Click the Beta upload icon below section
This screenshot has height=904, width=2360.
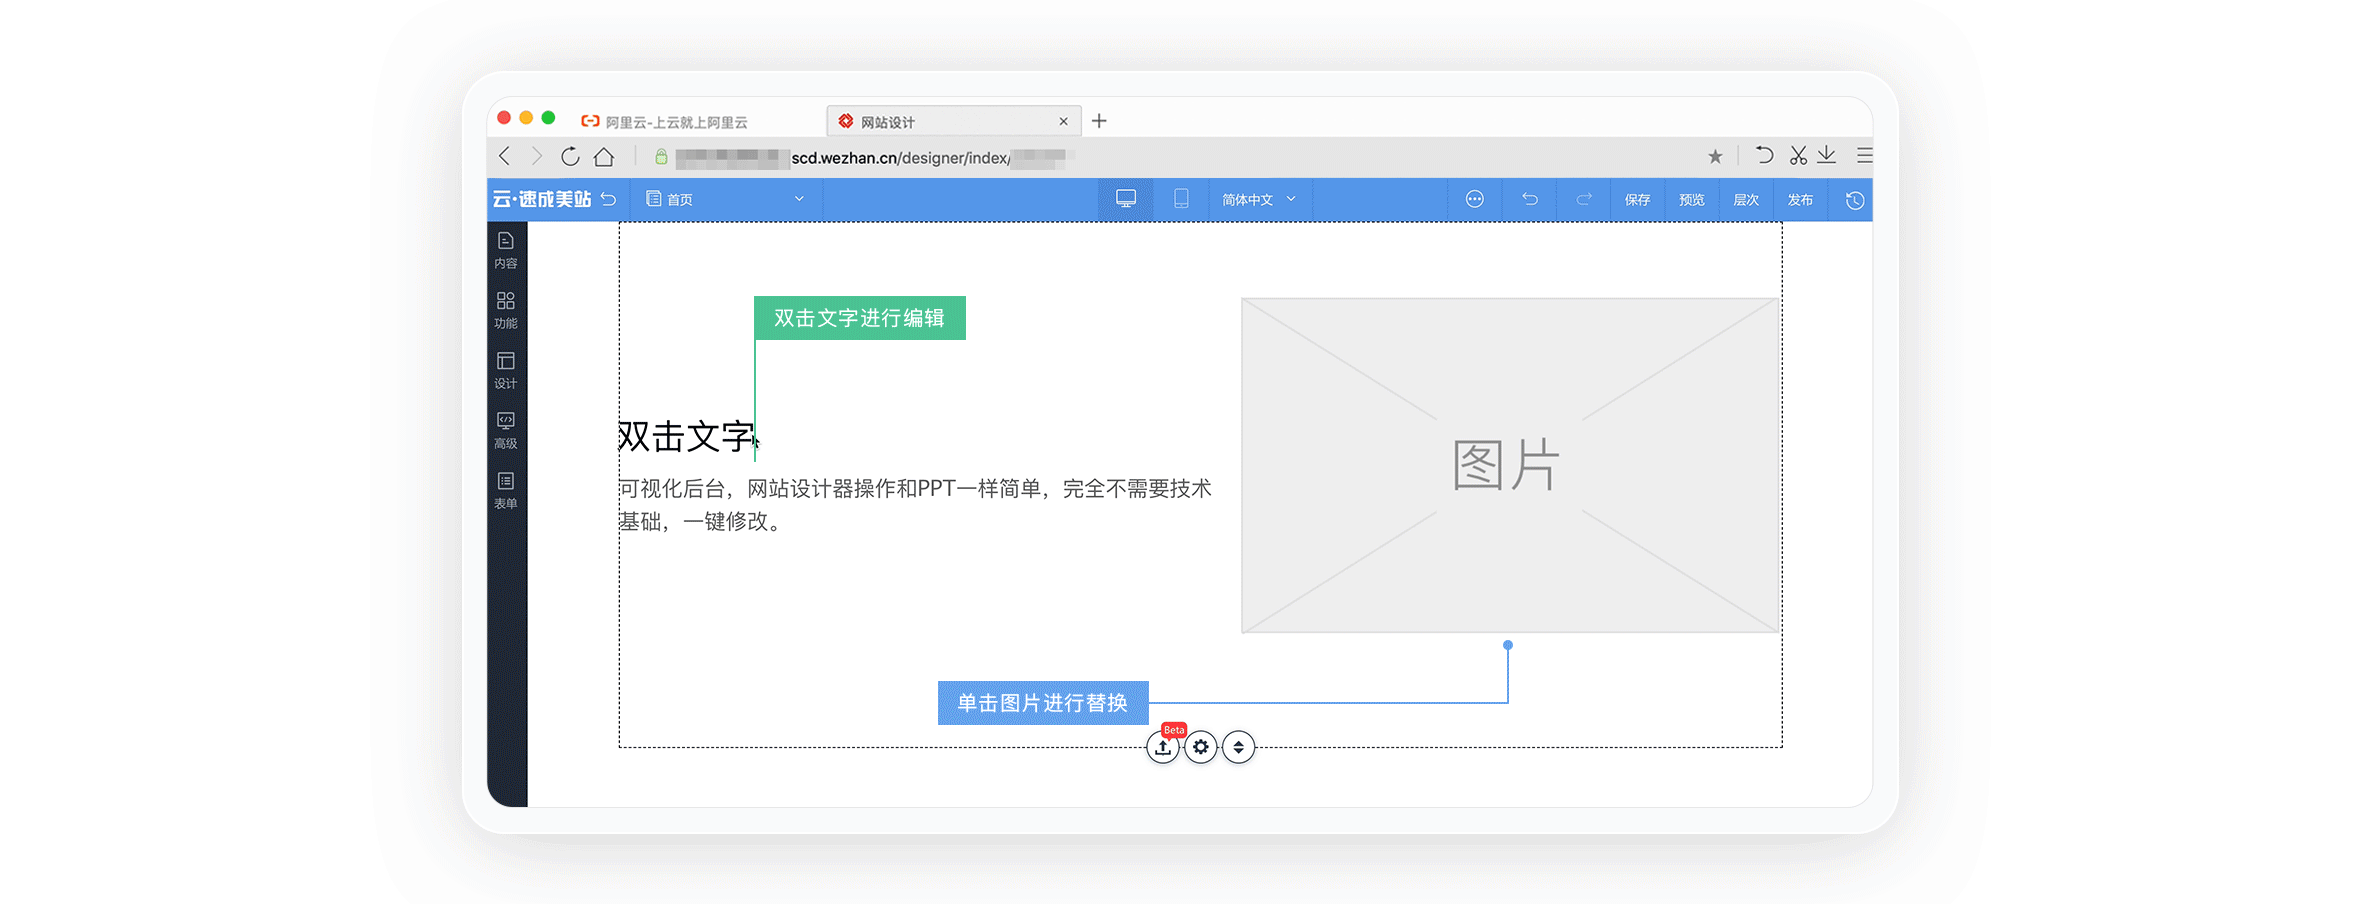(x=1163, y=747)
